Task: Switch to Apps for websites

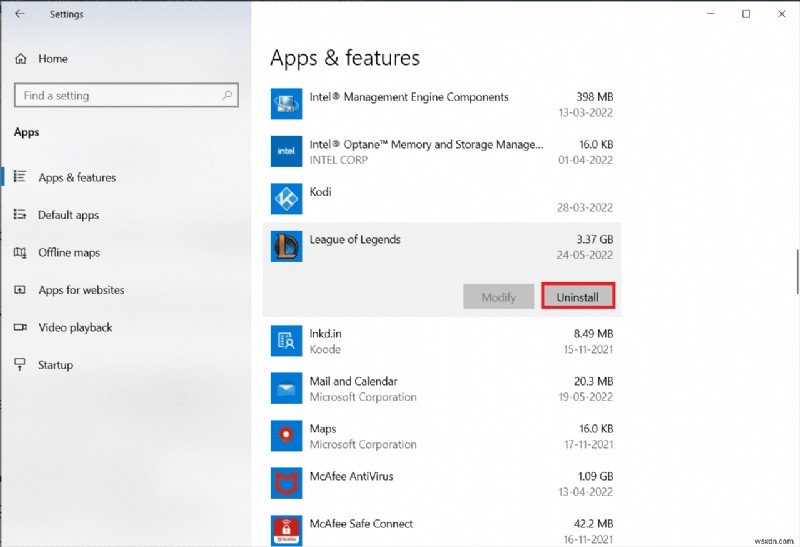Action: [x=81, y=290]
